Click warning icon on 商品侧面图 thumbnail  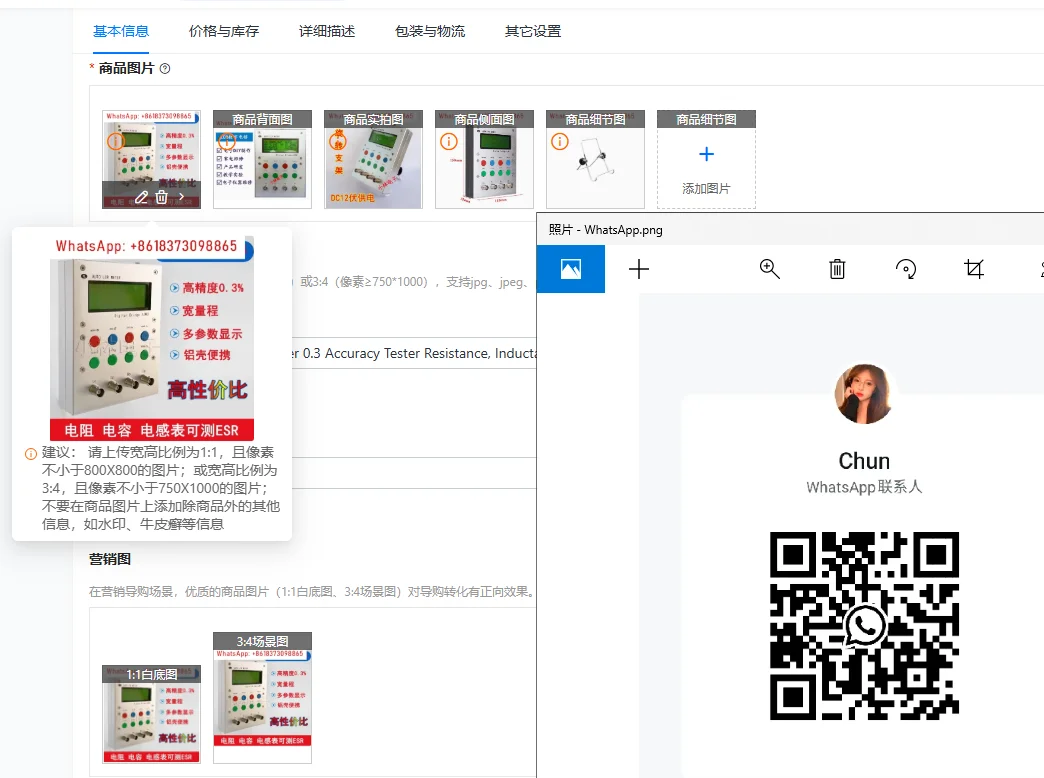[x=449, y=141]
